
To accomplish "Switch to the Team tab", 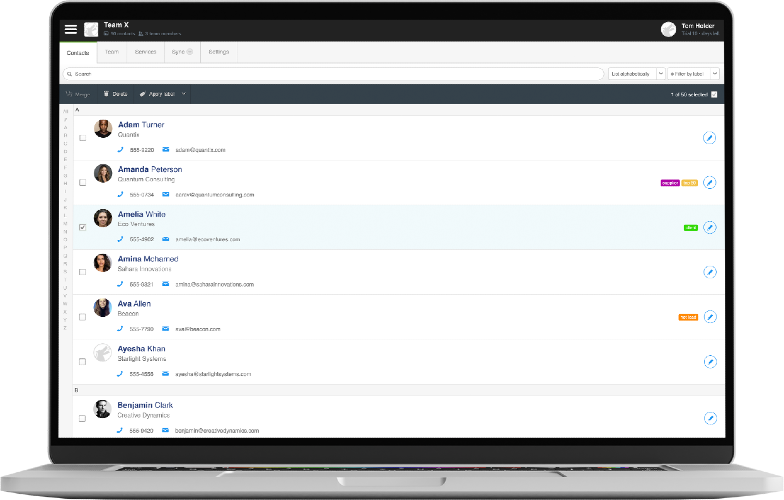I will 112,52.
